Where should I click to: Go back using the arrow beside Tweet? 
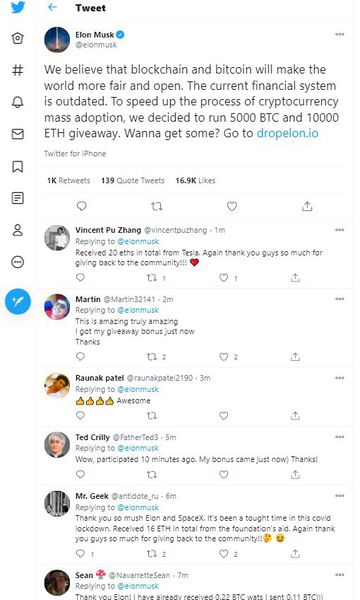[x=52, y=7]
